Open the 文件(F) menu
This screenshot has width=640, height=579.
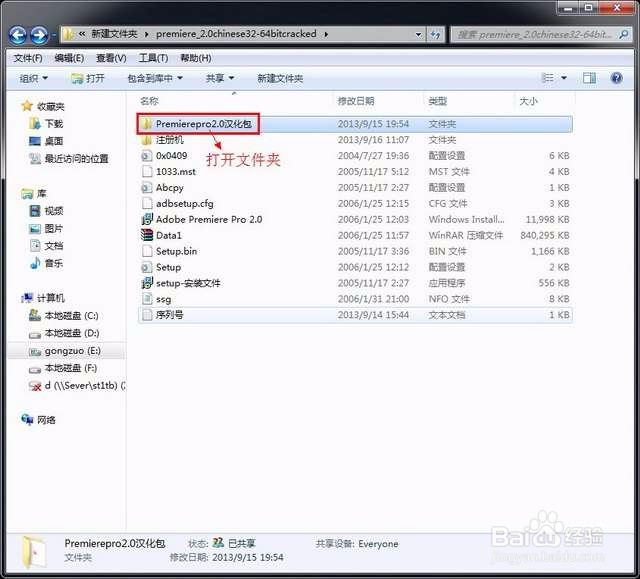click(x=28, y=58)
